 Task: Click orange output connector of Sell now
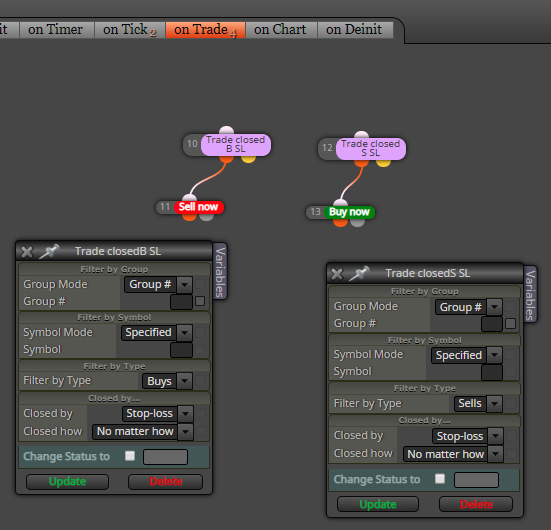pyautogui.click(x=190, y=217)
